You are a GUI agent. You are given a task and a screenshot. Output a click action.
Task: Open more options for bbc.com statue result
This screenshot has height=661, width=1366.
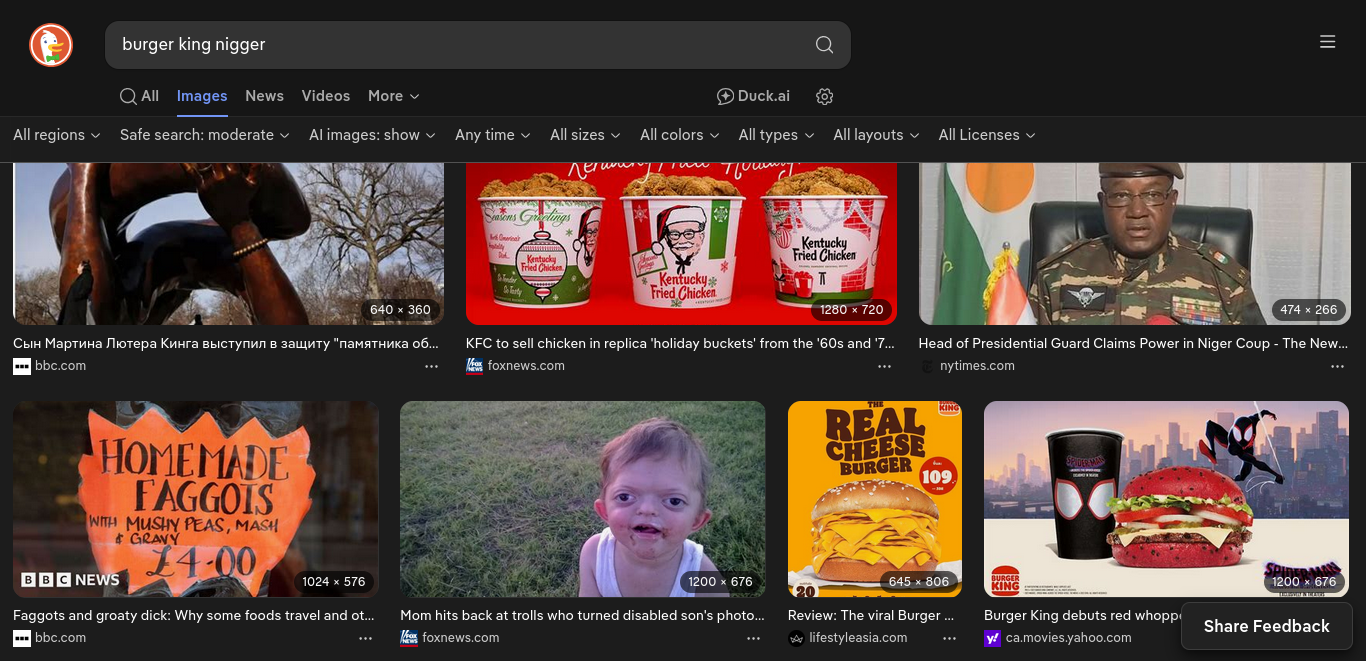432,367
